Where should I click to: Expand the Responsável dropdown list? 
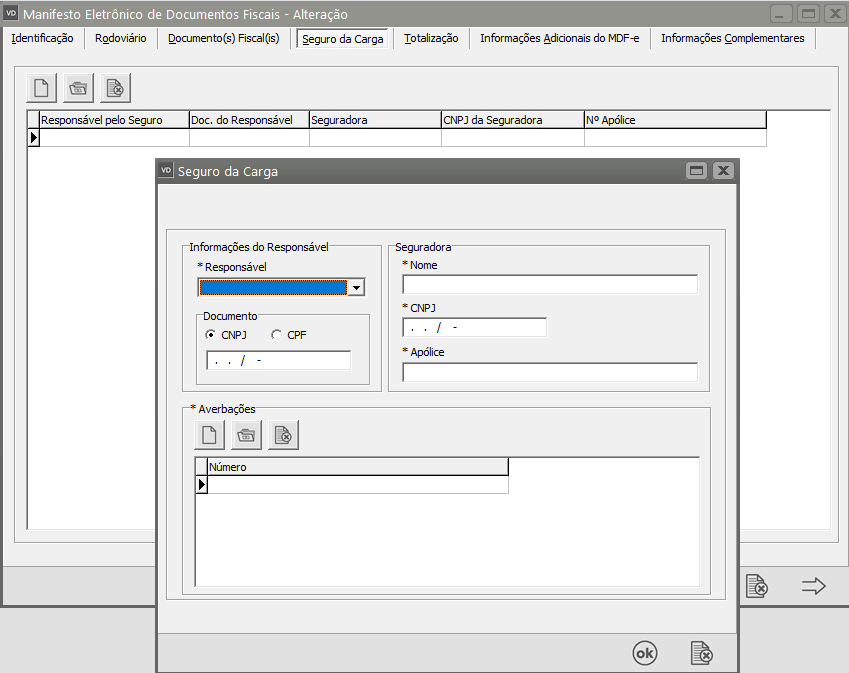point(356,288)
